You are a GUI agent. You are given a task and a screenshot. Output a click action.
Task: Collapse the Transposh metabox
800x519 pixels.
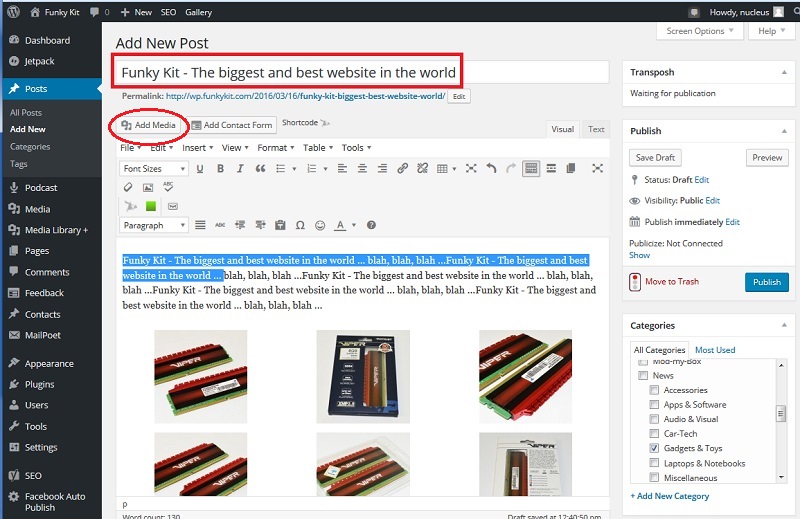coord(784,72)
